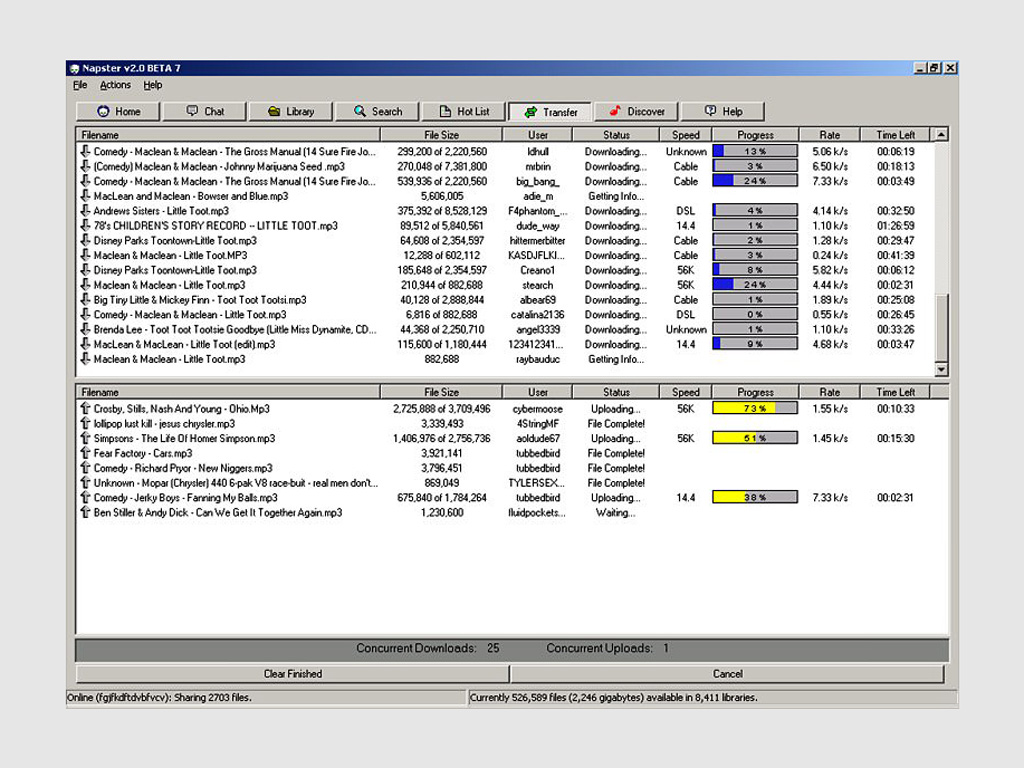Click upload icon for Unknown - Mopar (Chrysler) 440
Image resolution: width=1024 pixels, height=768 pixels.
click(85, 483)
